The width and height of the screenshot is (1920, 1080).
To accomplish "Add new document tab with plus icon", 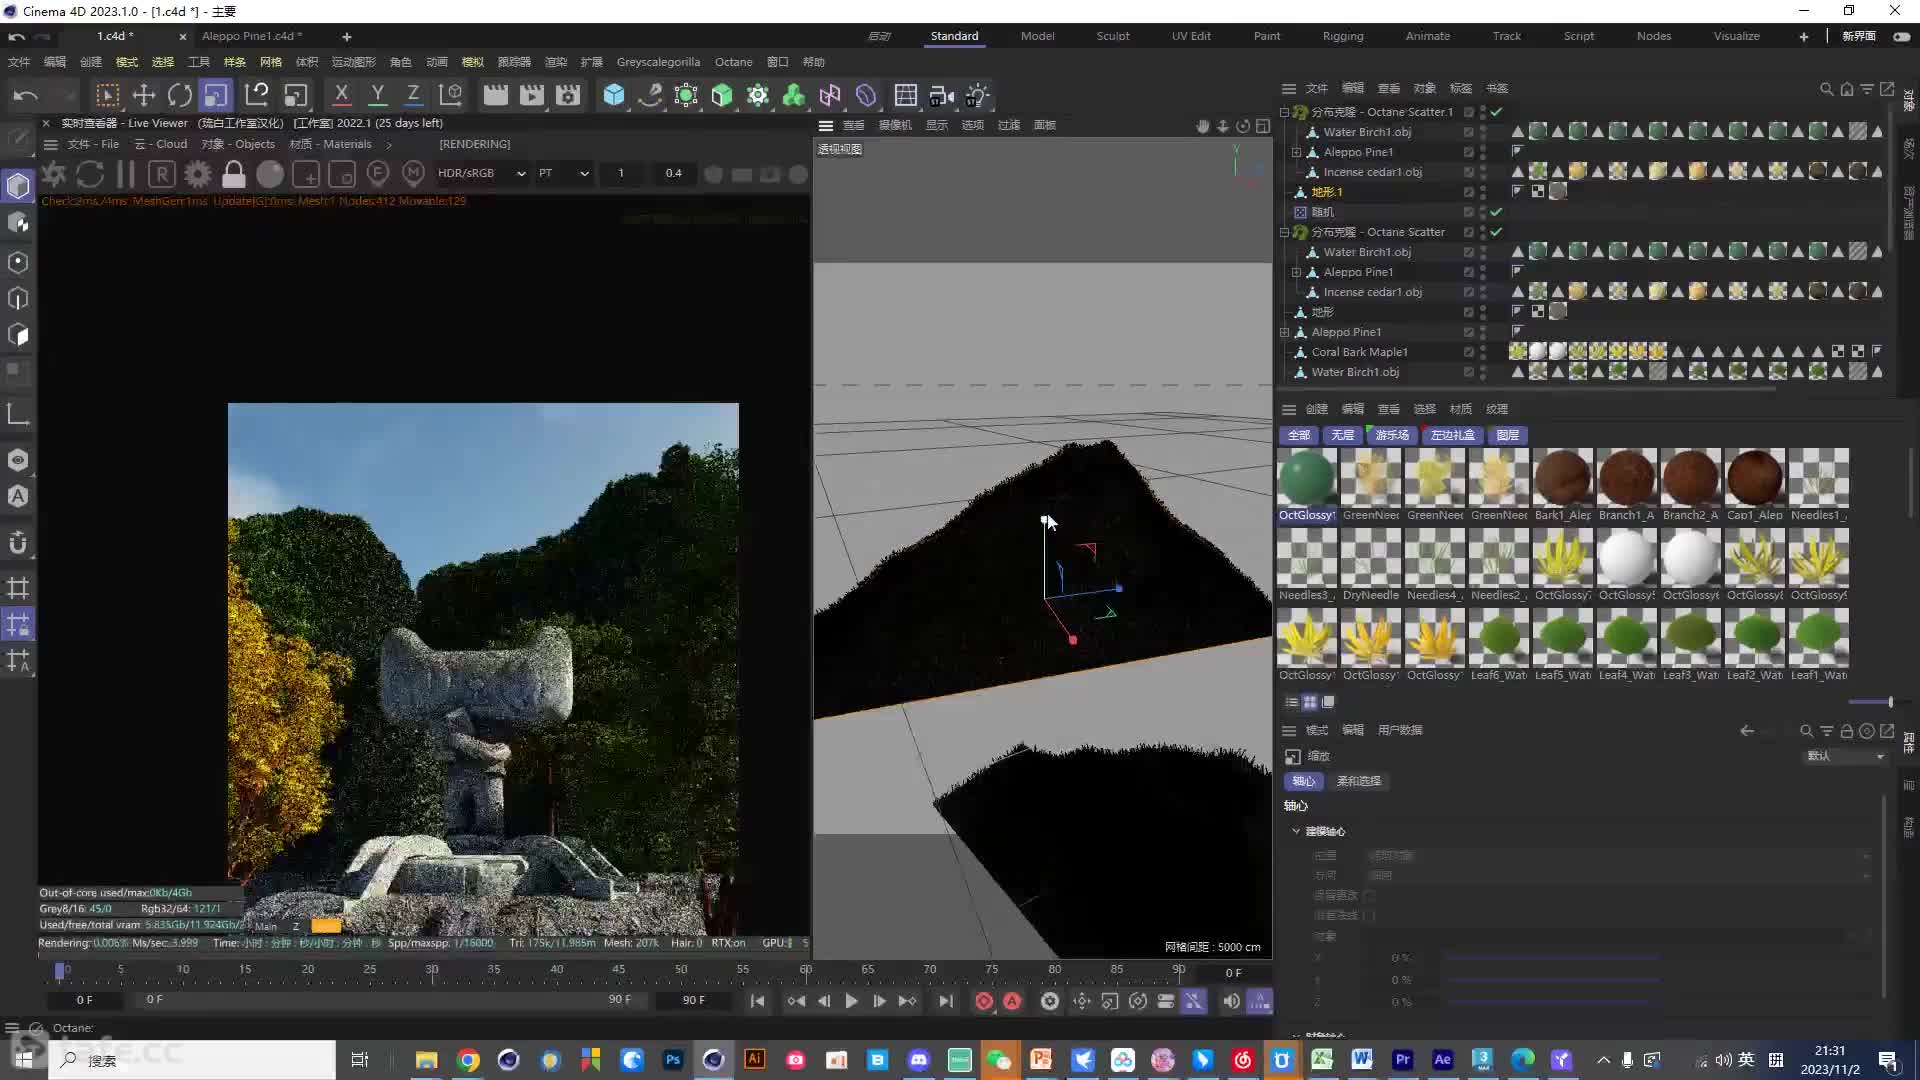I will (x=346, y=37).
